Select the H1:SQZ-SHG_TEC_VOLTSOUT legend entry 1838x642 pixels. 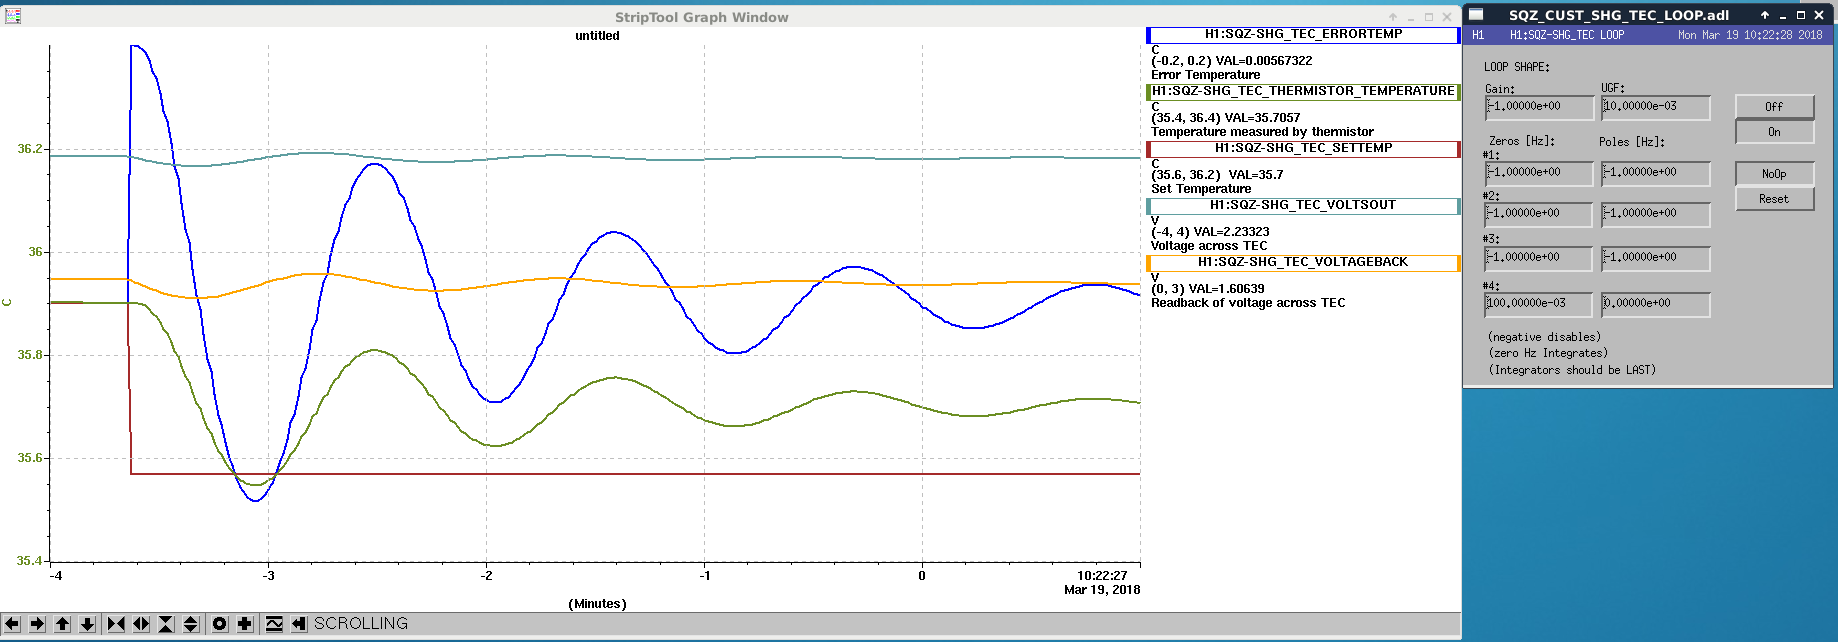[1303, 205]
